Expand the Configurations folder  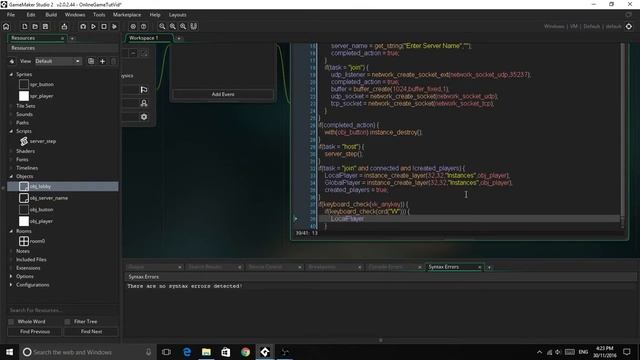pos(11,285)
